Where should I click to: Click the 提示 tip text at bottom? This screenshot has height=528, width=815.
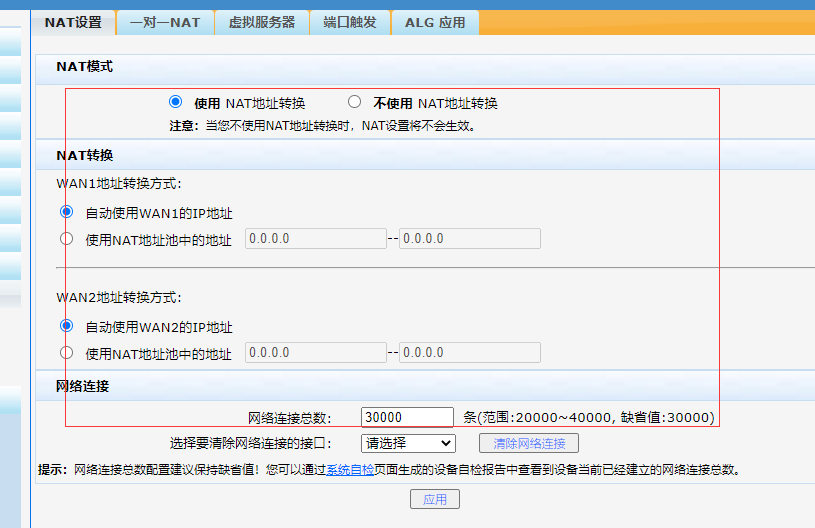[389, 470]
